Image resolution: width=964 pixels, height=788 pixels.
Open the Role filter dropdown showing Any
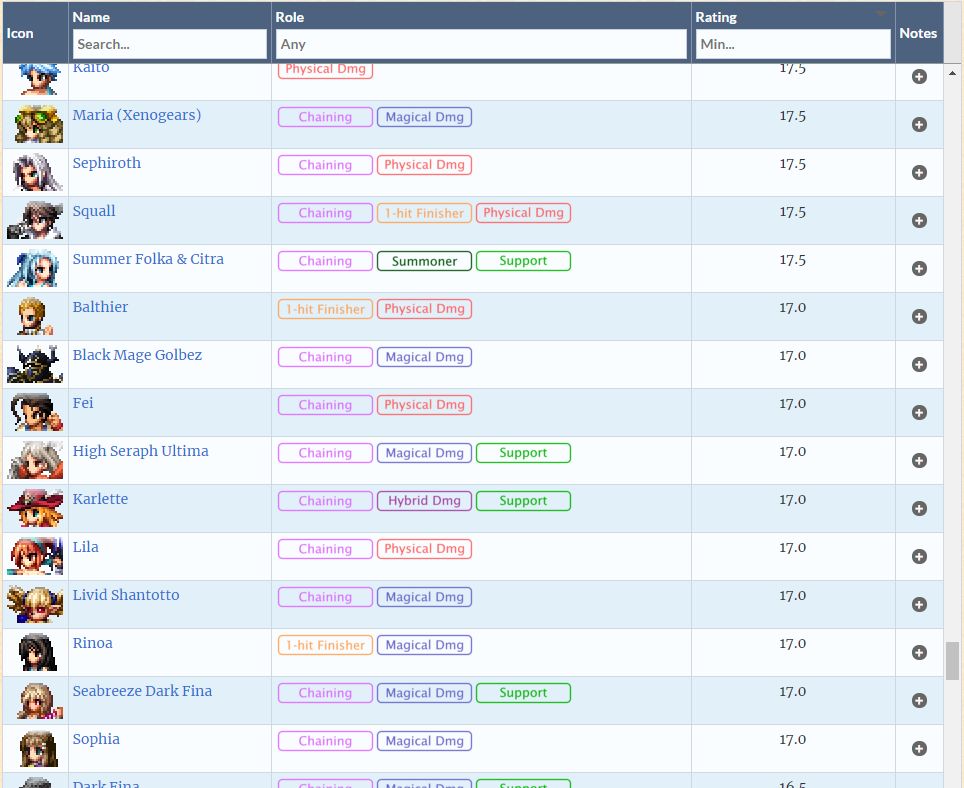coord(481,44)
